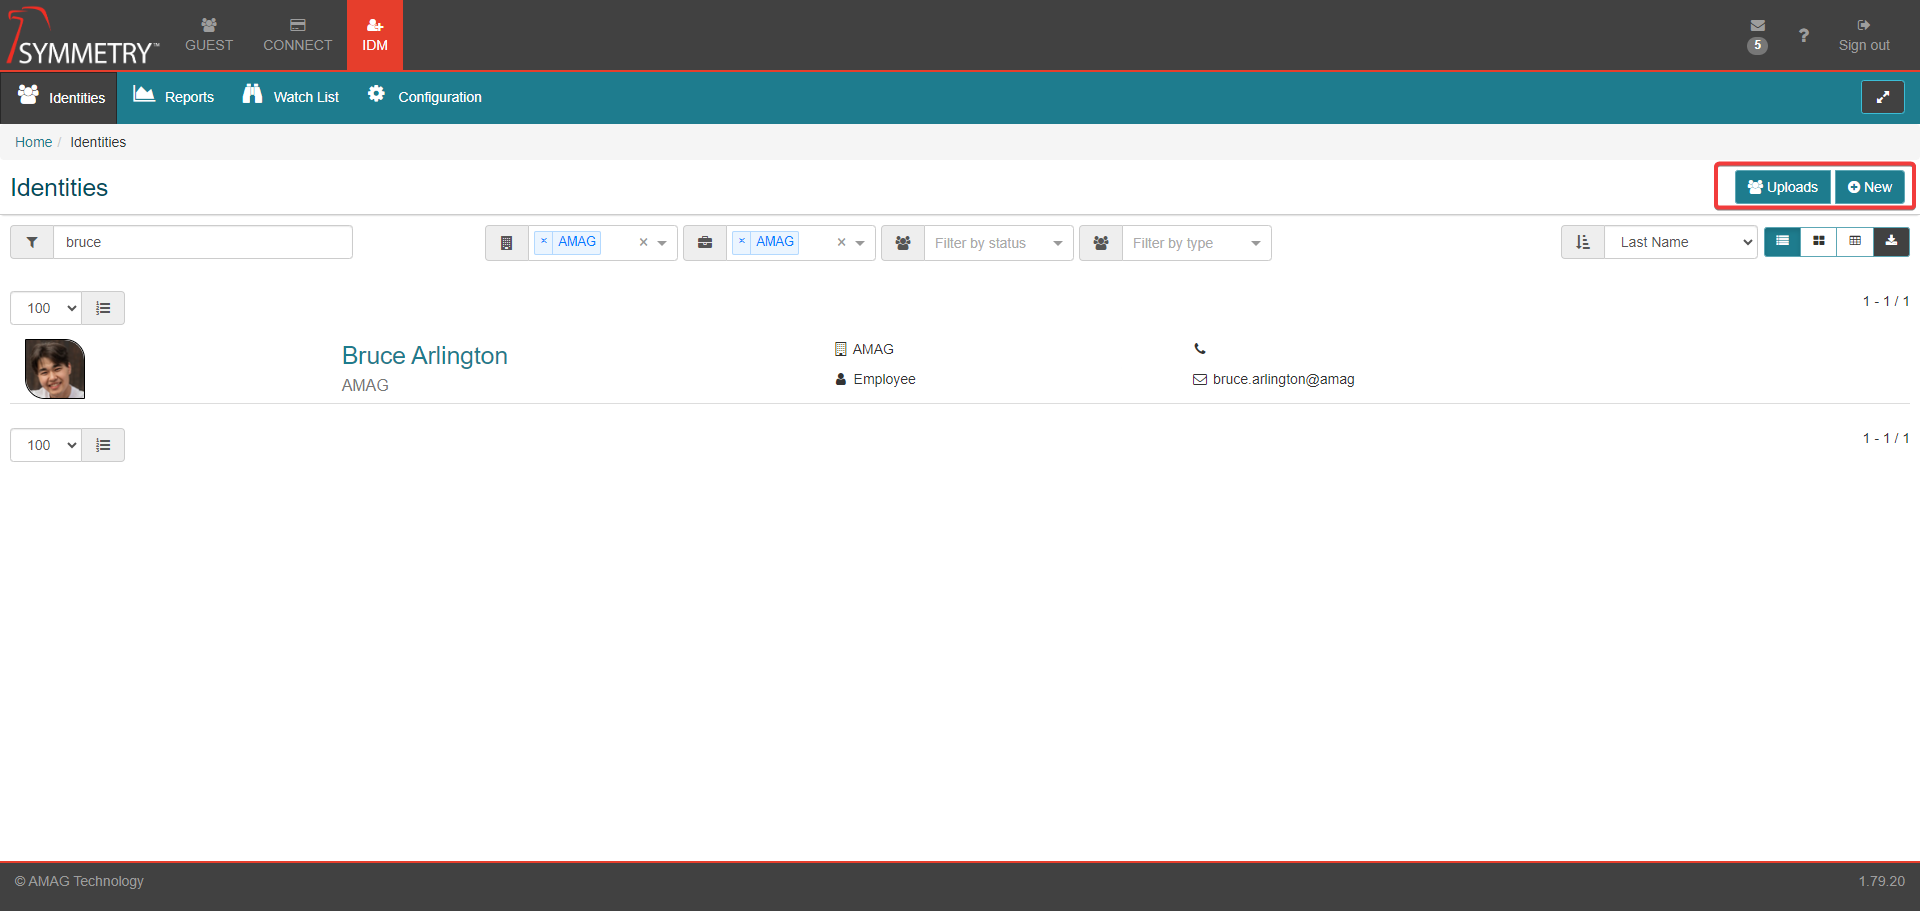Click the group icon beside Filter by status
The width and height of the screenshot is (1920, 911).
(x=903, y=243)
